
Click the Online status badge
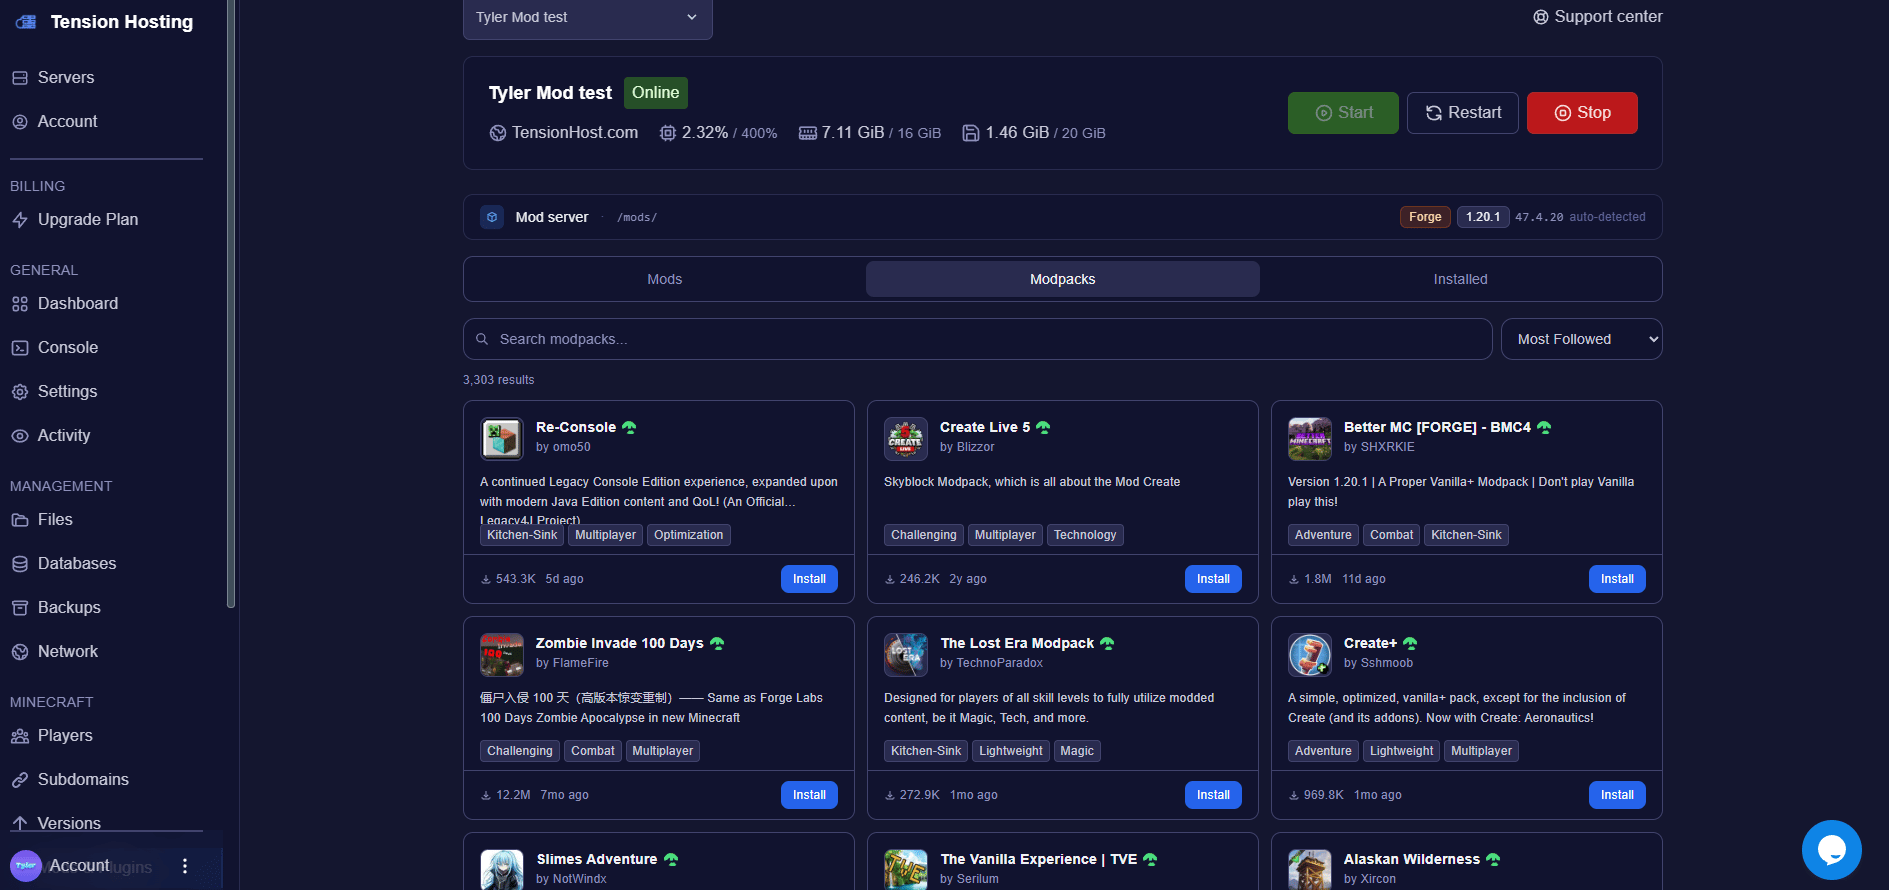tap(656, 93)
